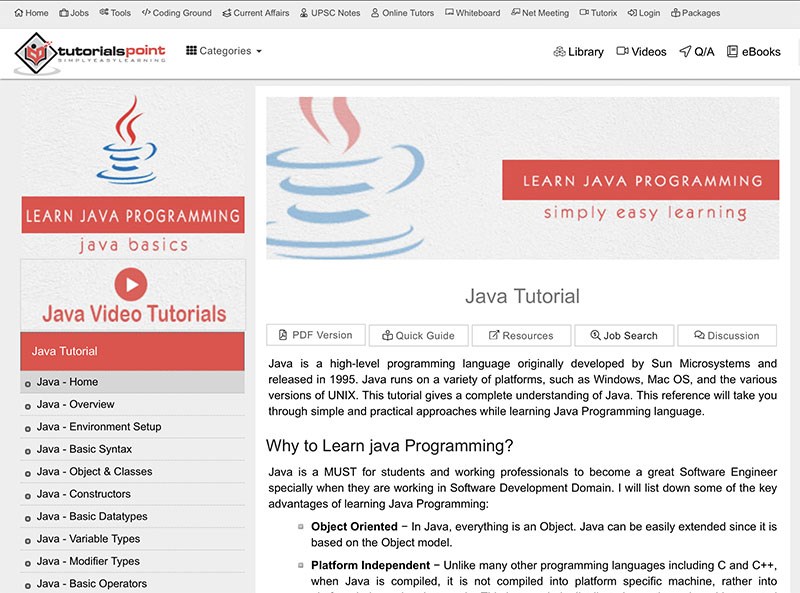Click the UPSC Notes icon

[x=330, y=13]
